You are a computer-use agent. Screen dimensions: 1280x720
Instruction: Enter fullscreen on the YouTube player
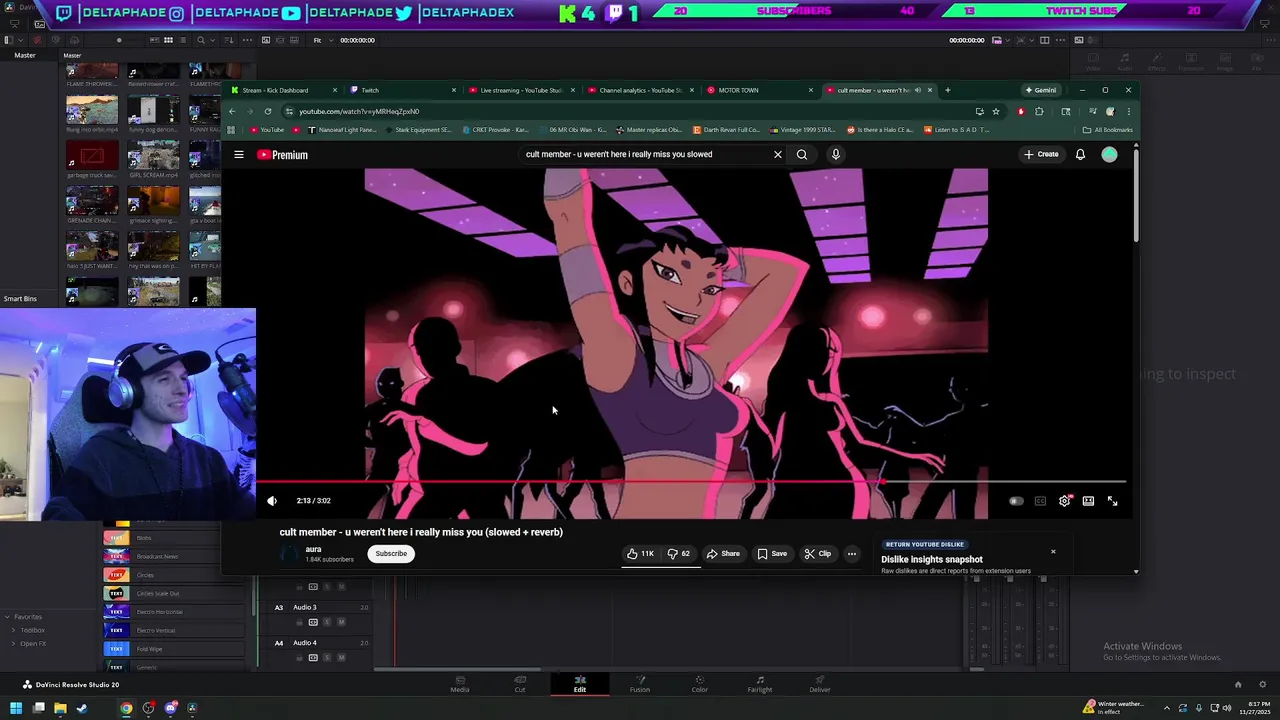(x=1112, y=501)
